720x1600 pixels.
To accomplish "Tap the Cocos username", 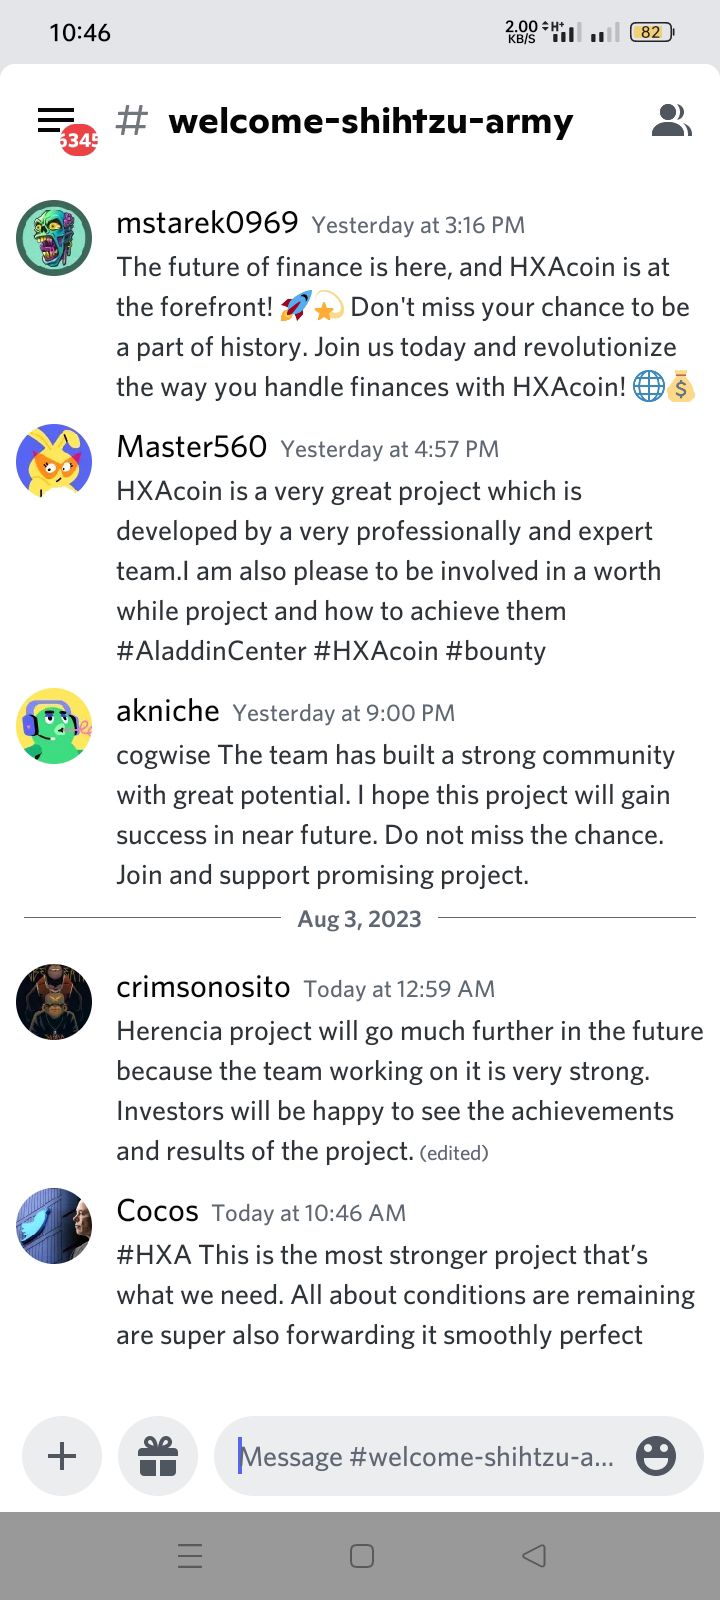I will pos(157,1211).
